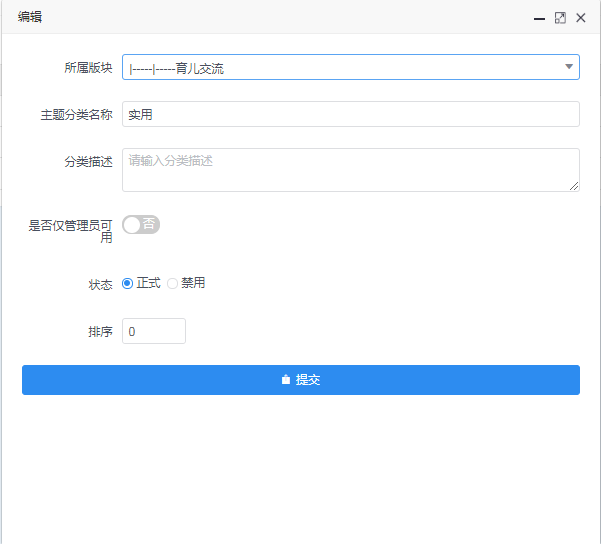Image resolution: width=601 pixels, height=544 pixels.
Task: Click the 状态 label text
Action: click(x=100, y=285)
